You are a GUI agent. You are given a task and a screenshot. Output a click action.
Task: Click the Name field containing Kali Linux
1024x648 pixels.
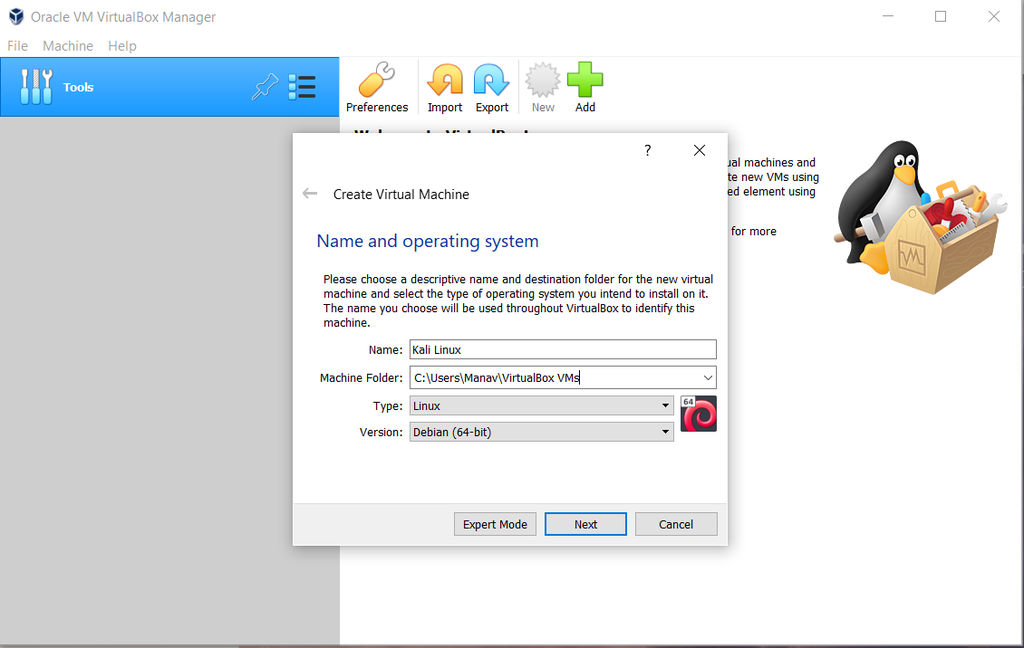563,349
